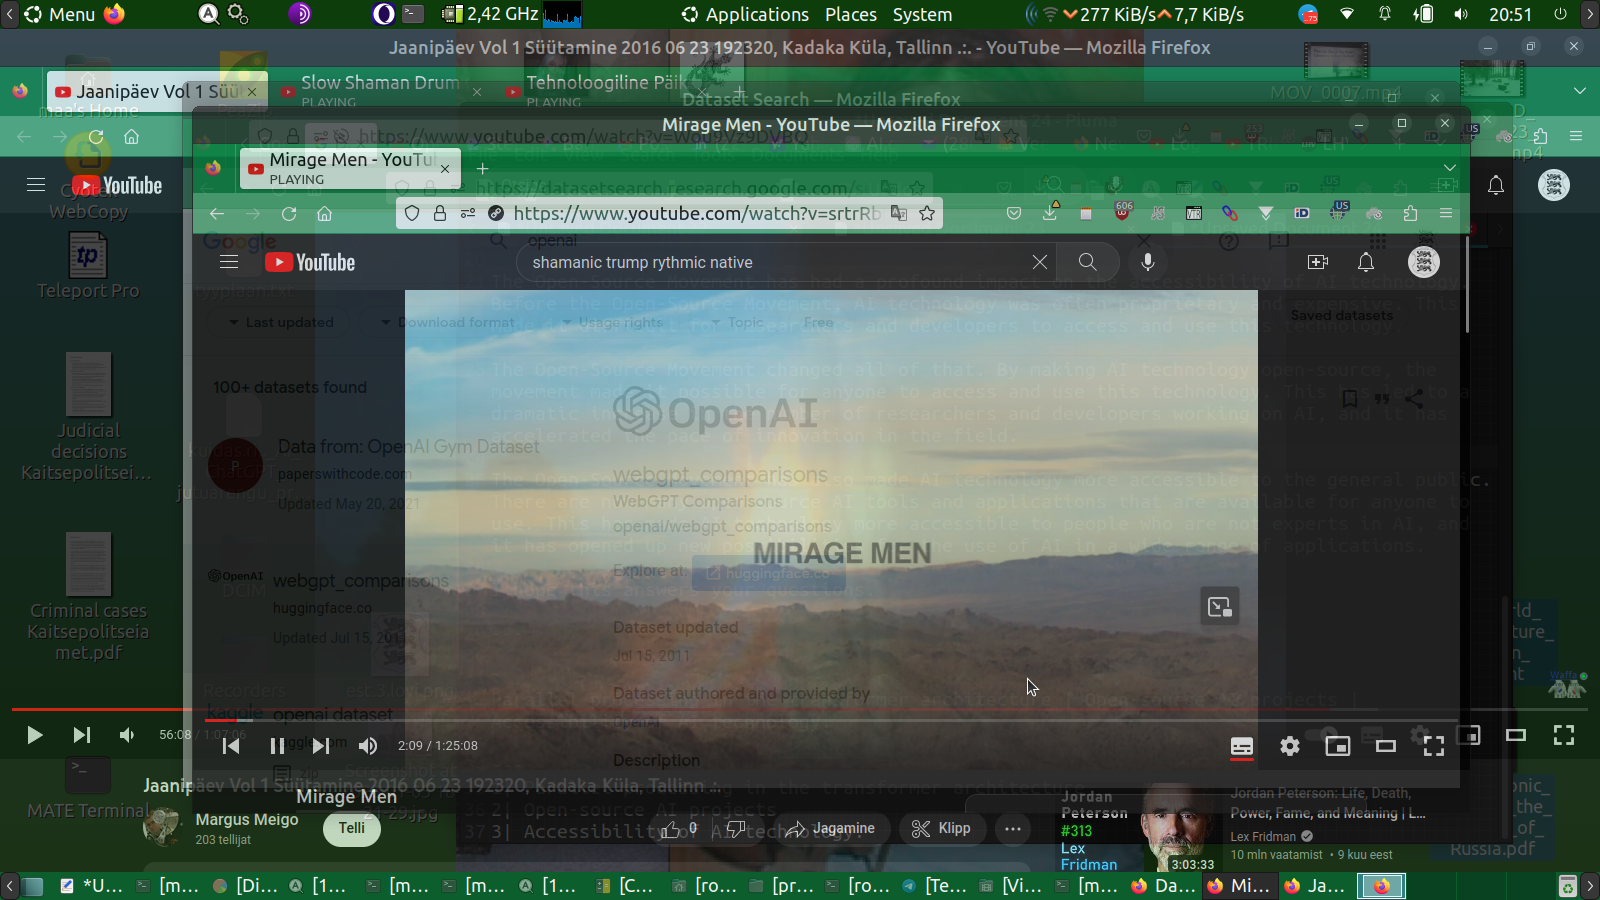Screen dimensions: 1600x900
Task: Go to YouTube home via logo in Mirage Men window
Action: (x=310, y=262)
